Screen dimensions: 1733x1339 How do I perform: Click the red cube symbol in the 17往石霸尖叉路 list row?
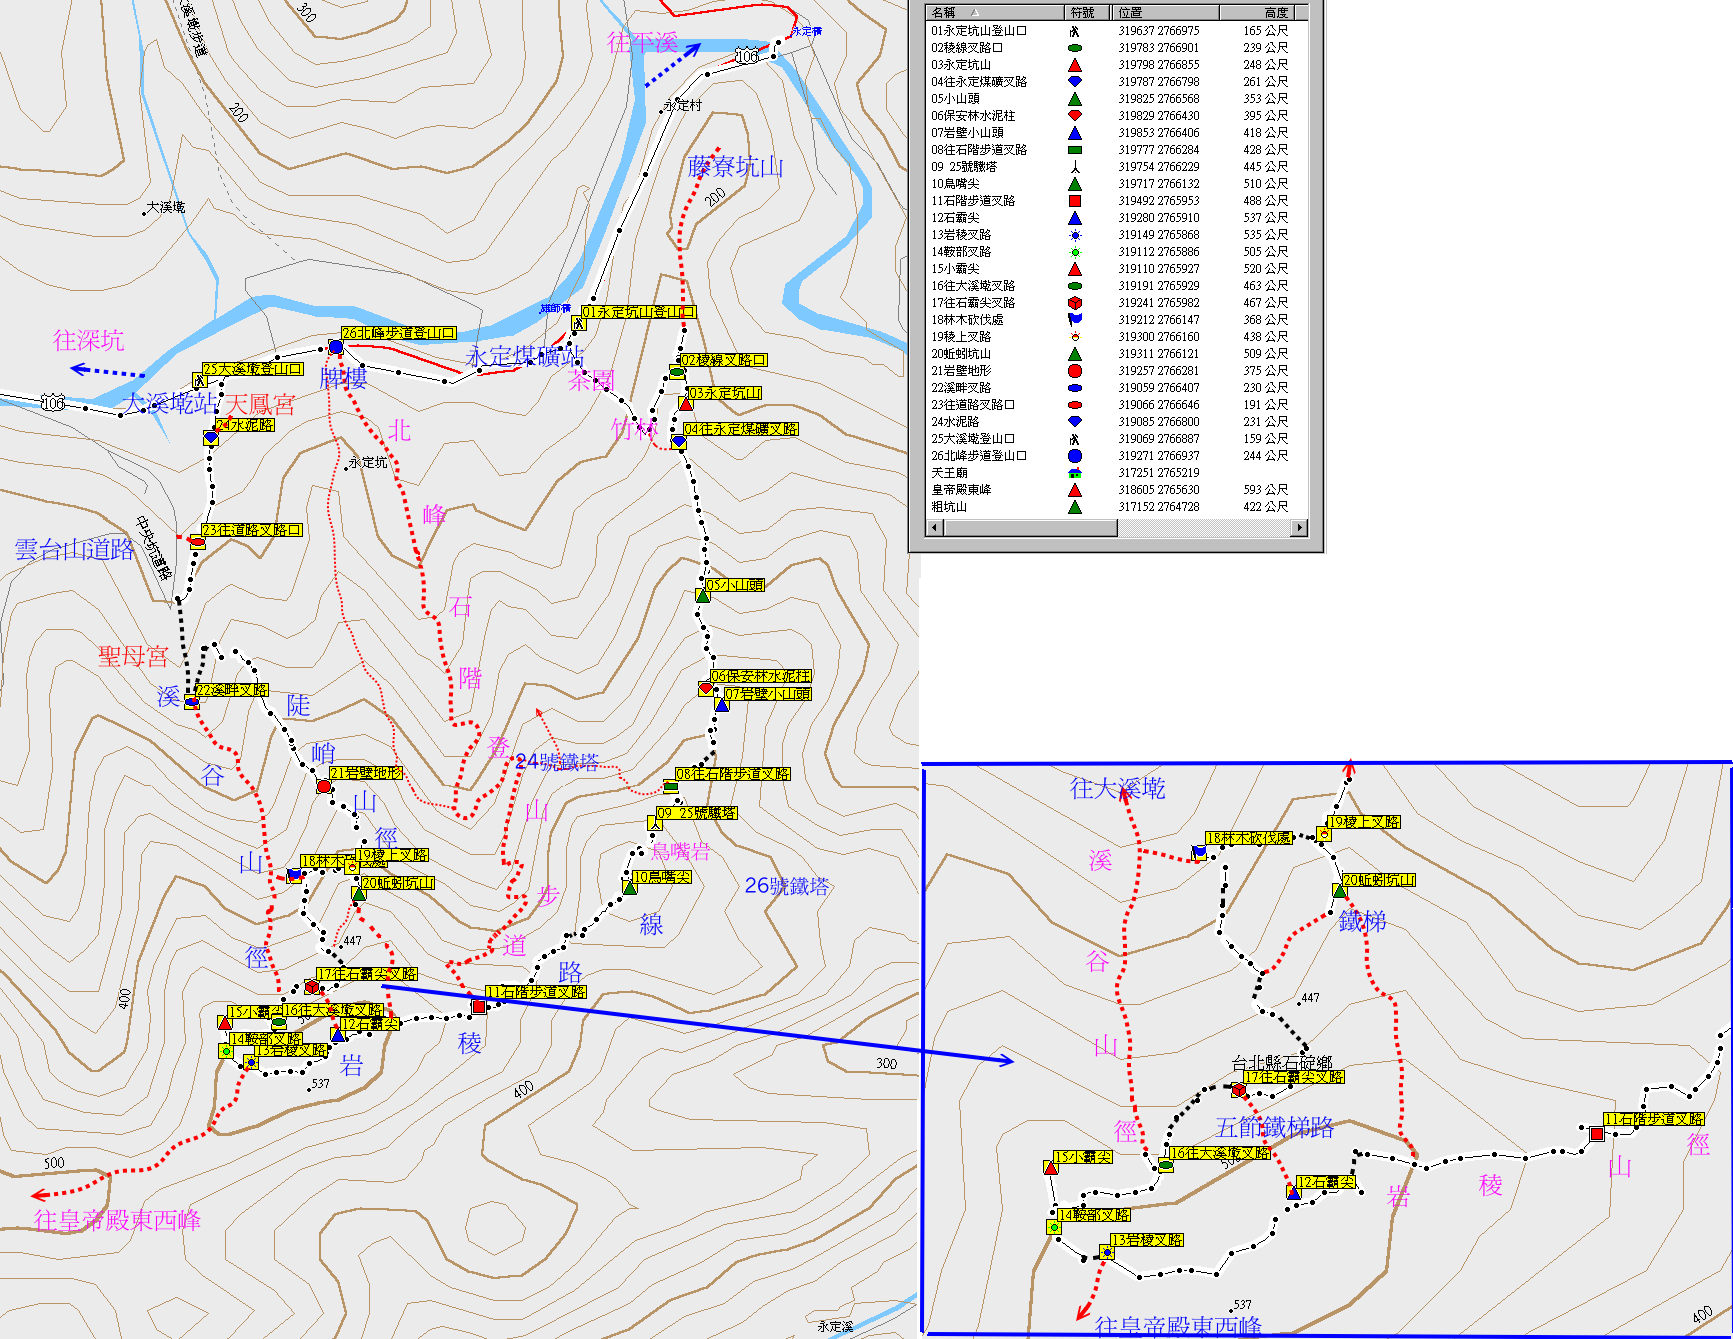pos(1075,303)
